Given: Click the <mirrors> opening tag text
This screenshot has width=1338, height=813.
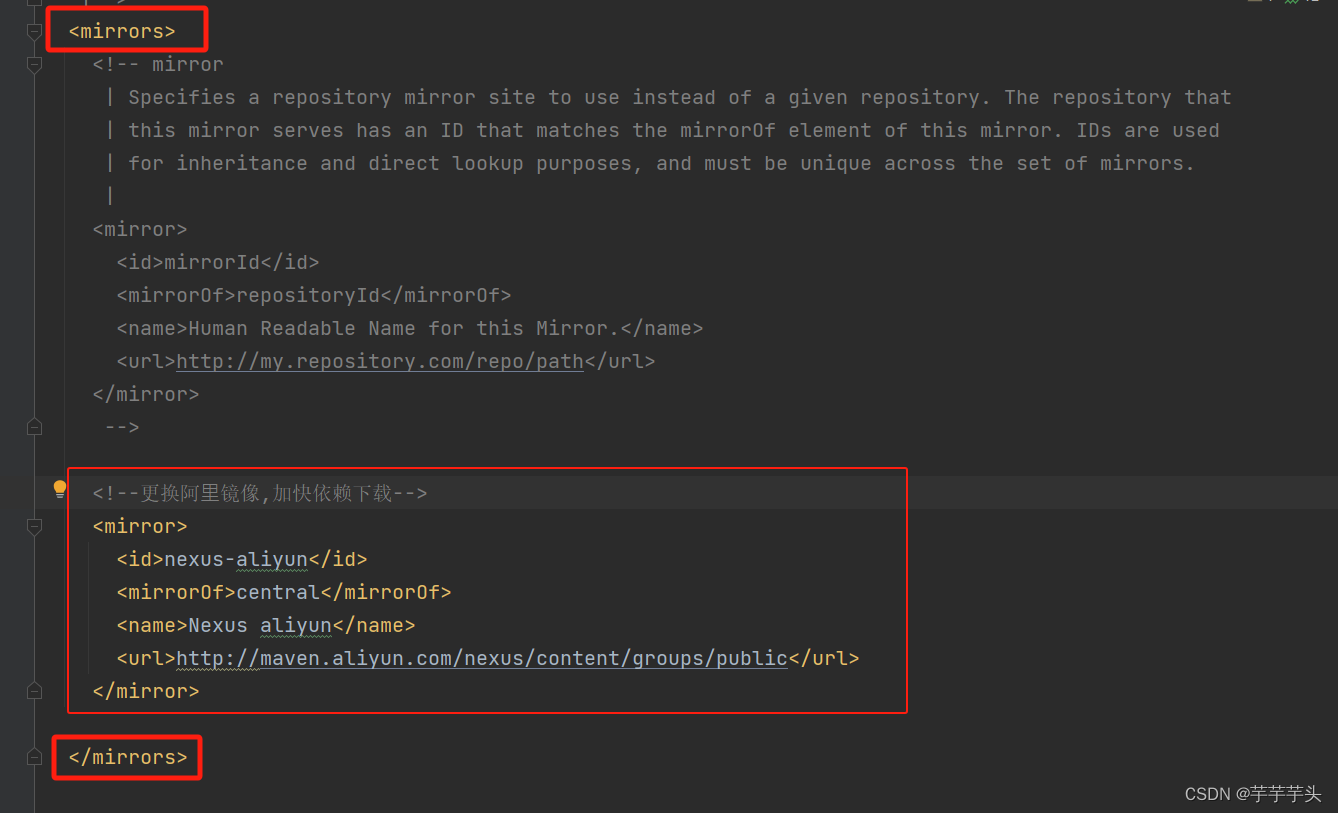Looking at the screenshot, I should [122, 31].
